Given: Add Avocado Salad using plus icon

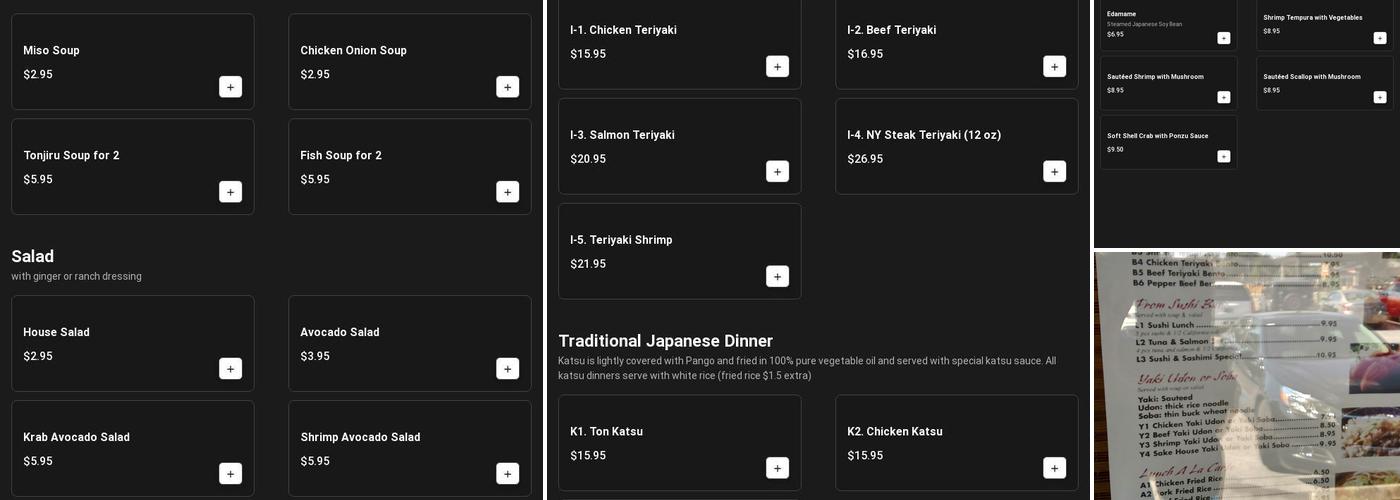Looking at the screenshot, I should click(x=507, y=369).
